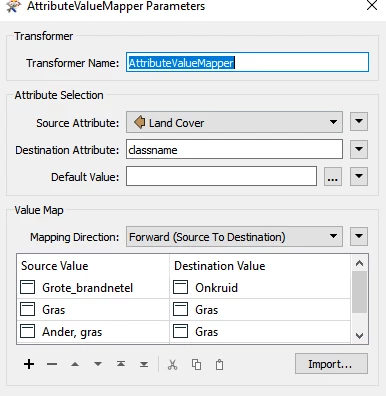Move selected row down one position
The width and height of the screenshot is (386, 396).
(98, 364)
